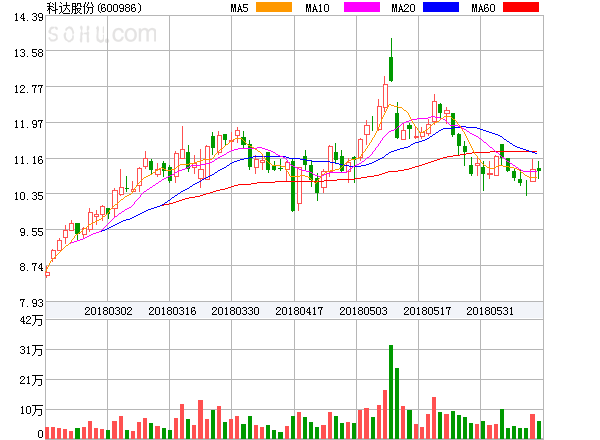Click the 10万 volume axis label
Viewport: 600px width, 440px height.
pyautogui.click(x=31, y=410)
